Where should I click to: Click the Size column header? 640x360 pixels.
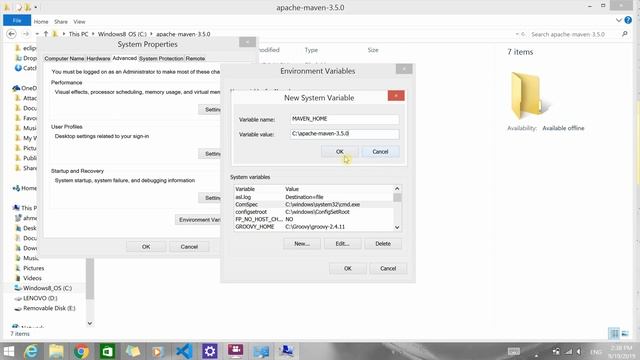click(373, 50)
